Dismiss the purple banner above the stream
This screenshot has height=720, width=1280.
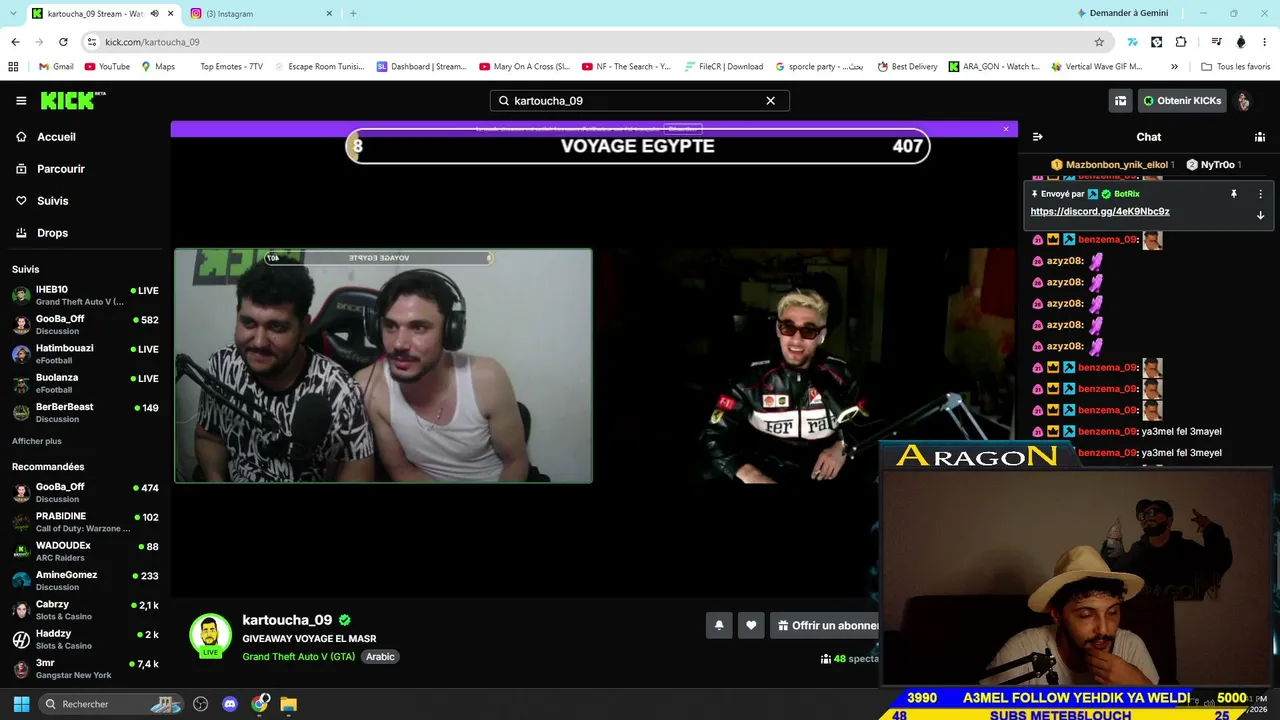pos(1006,129)
